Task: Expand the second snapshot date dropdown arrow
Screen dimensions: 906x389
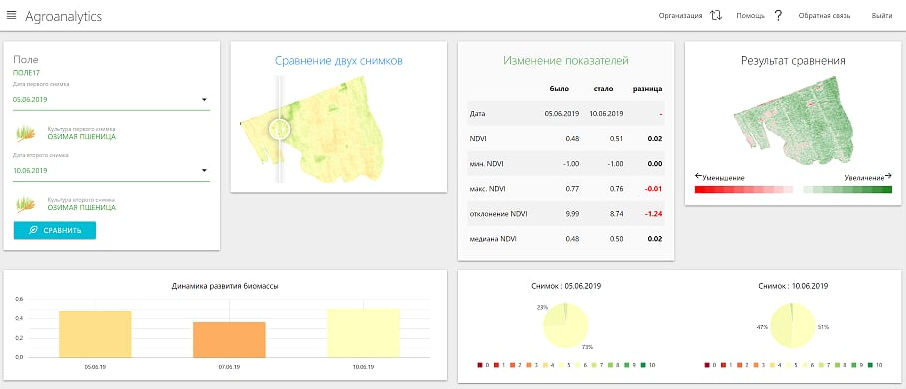Action: click(204, 171)
